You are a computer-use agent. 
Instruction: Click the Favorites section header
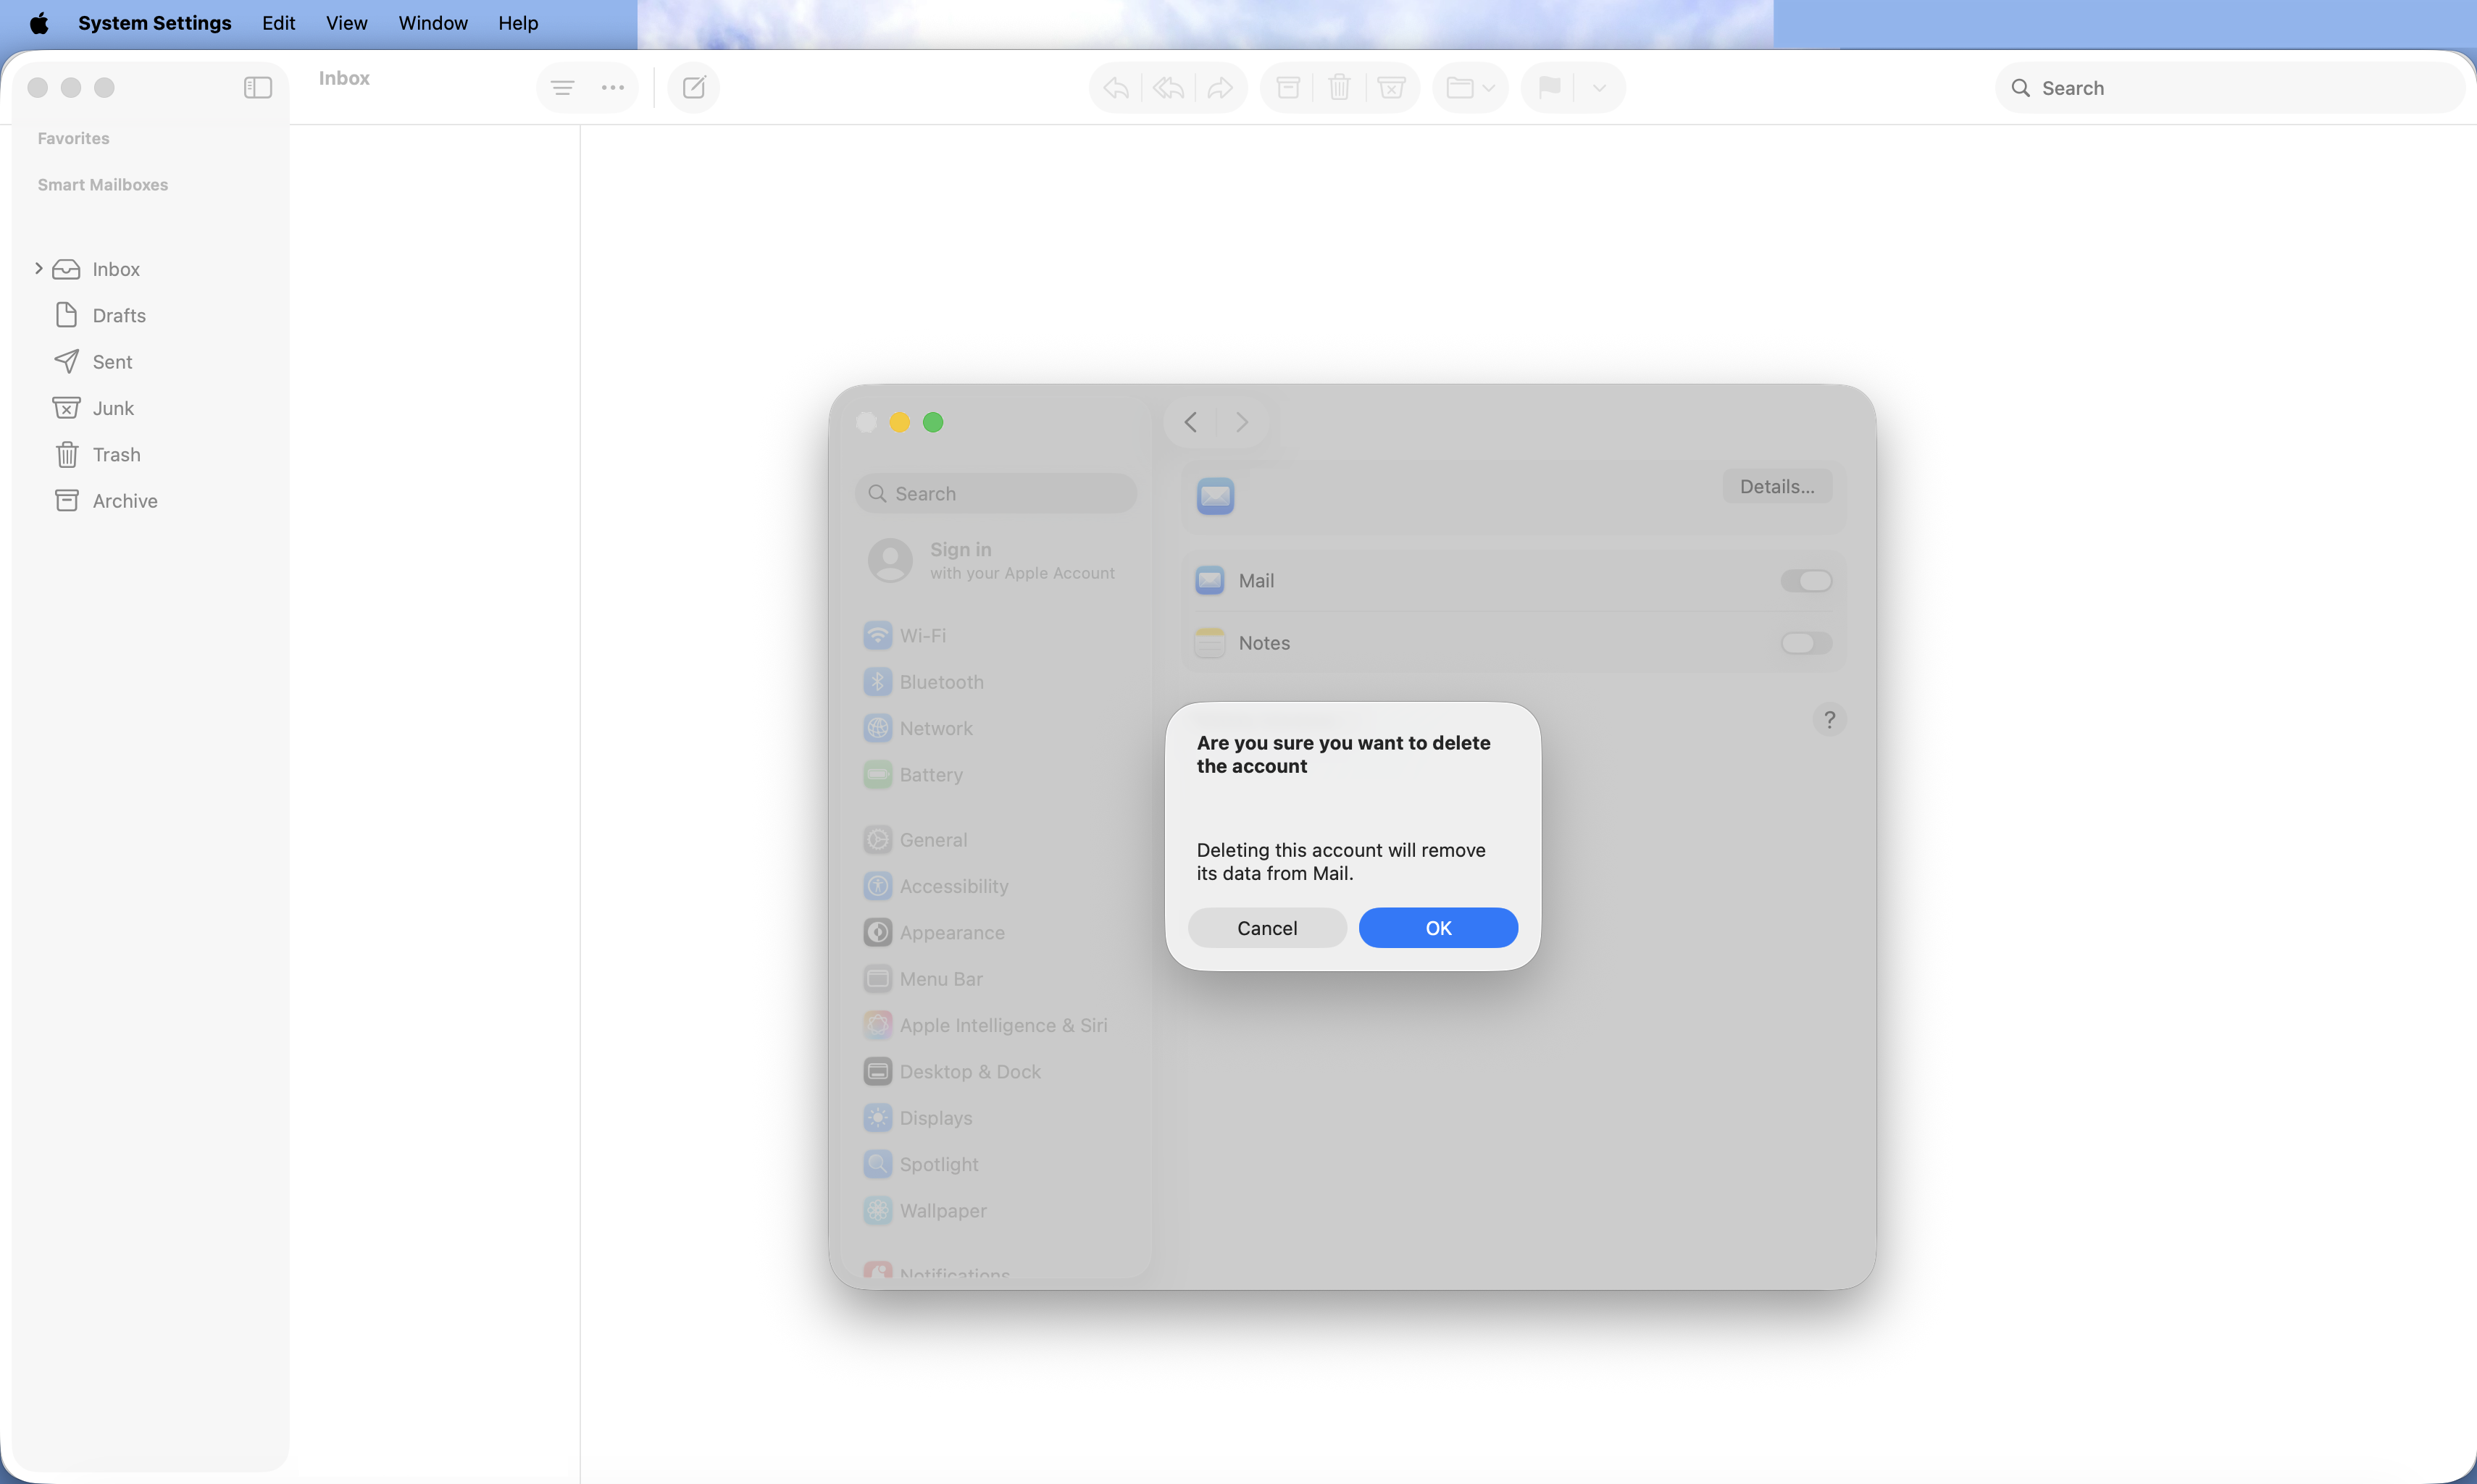73,138
